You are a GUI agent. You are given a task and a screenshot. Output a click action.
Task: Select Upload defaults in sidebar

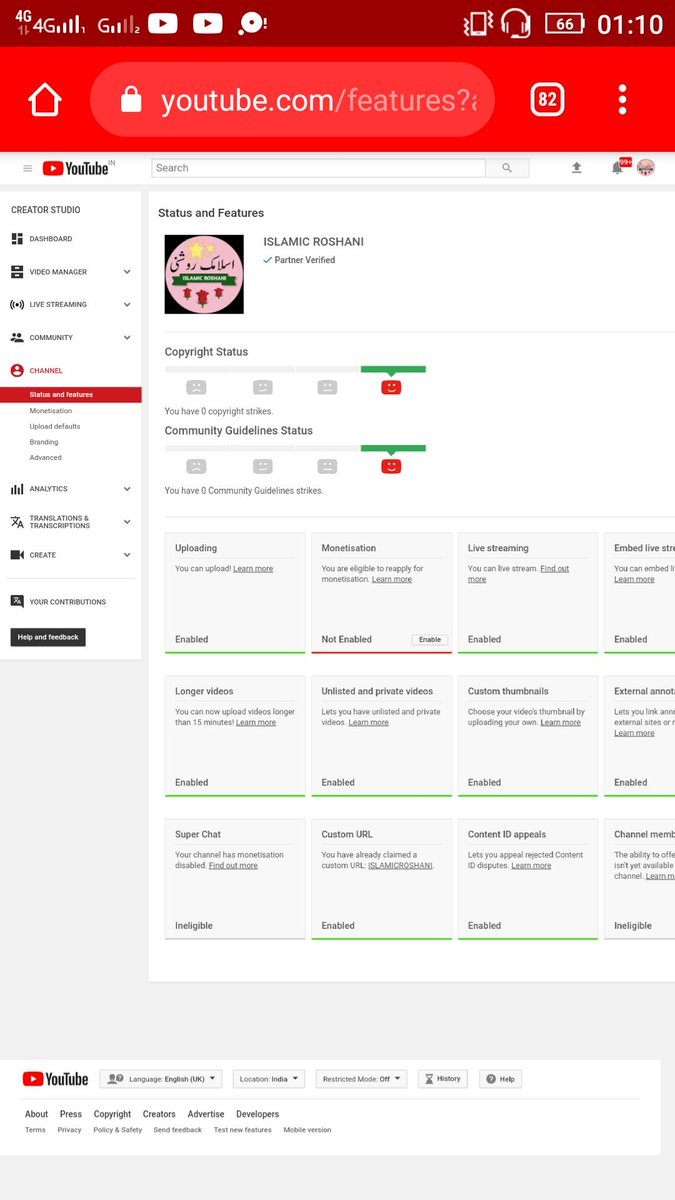(55, 426)
